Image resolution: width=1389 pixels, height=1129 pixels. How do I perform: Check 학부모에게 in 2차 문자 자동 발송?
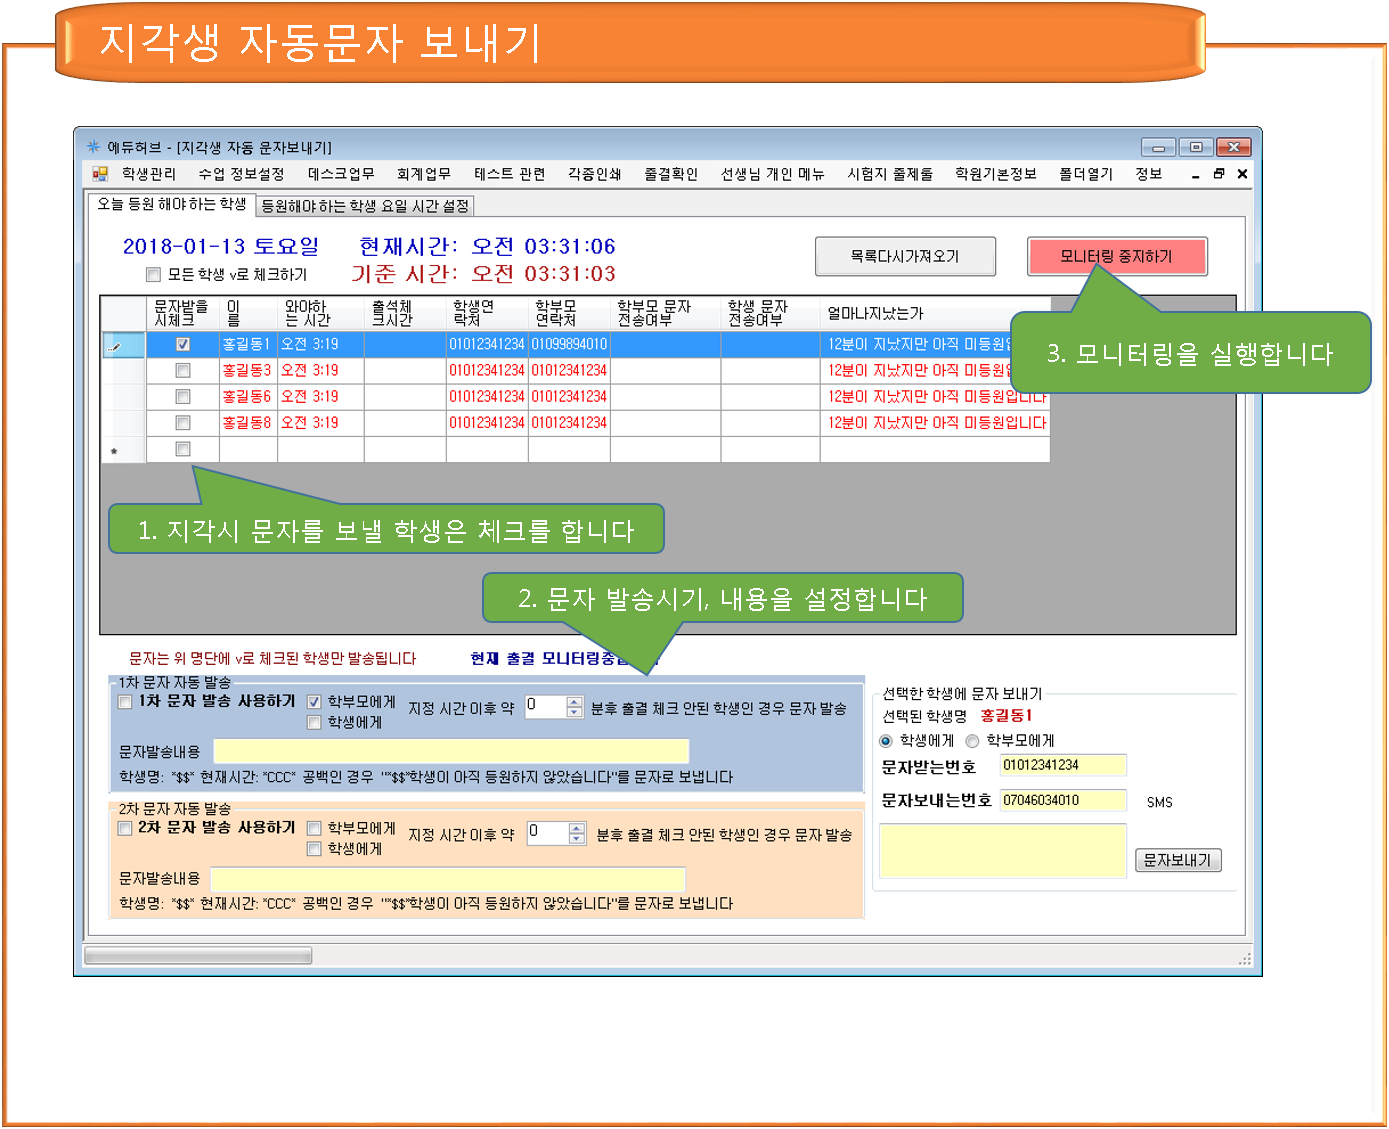tap(314, 828)
